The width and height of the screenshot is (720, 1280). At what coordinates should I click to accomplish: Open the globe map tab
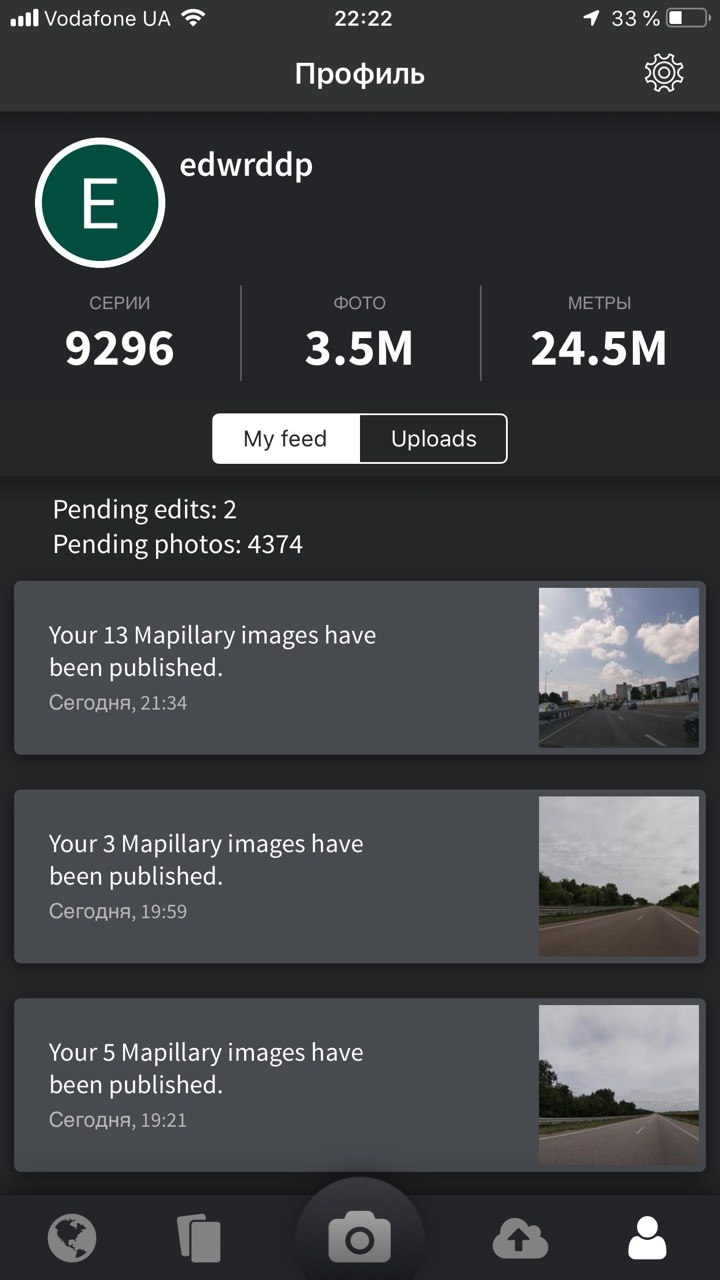[72, 1239]
